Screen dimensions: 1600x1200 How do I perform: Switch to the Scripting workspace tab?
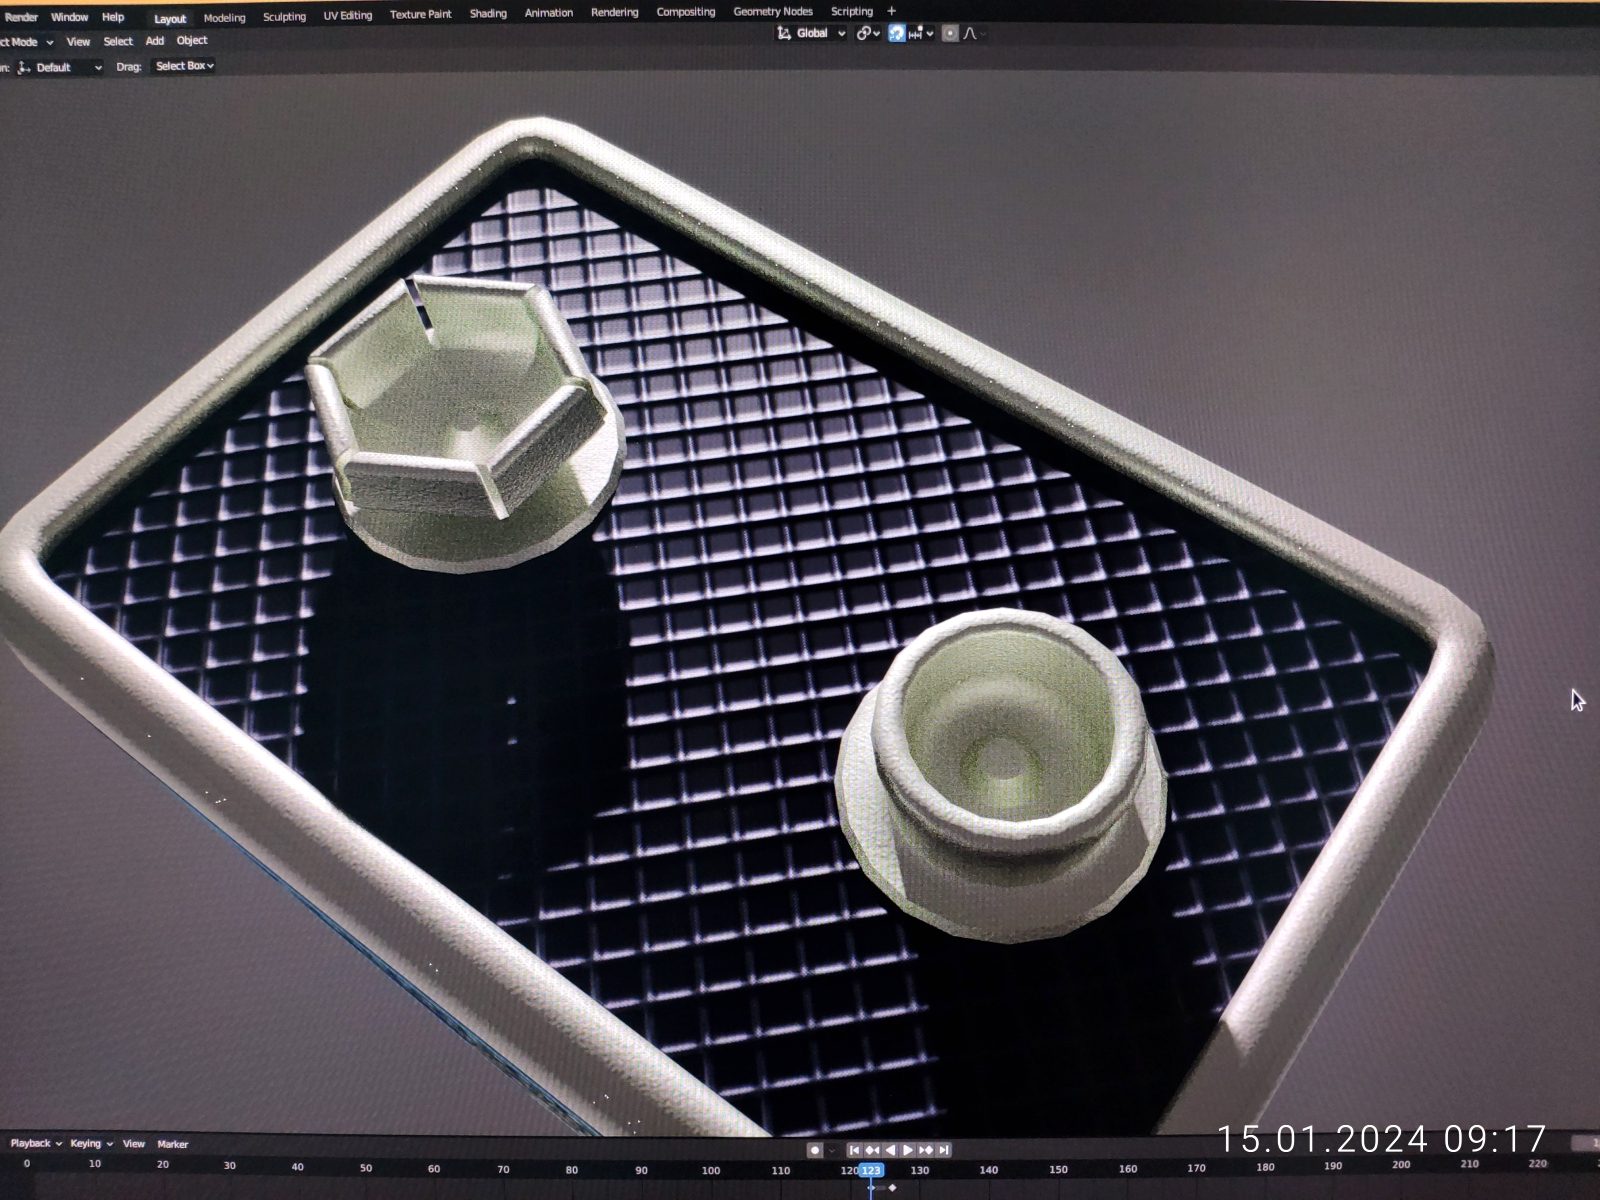pos(852,11)
